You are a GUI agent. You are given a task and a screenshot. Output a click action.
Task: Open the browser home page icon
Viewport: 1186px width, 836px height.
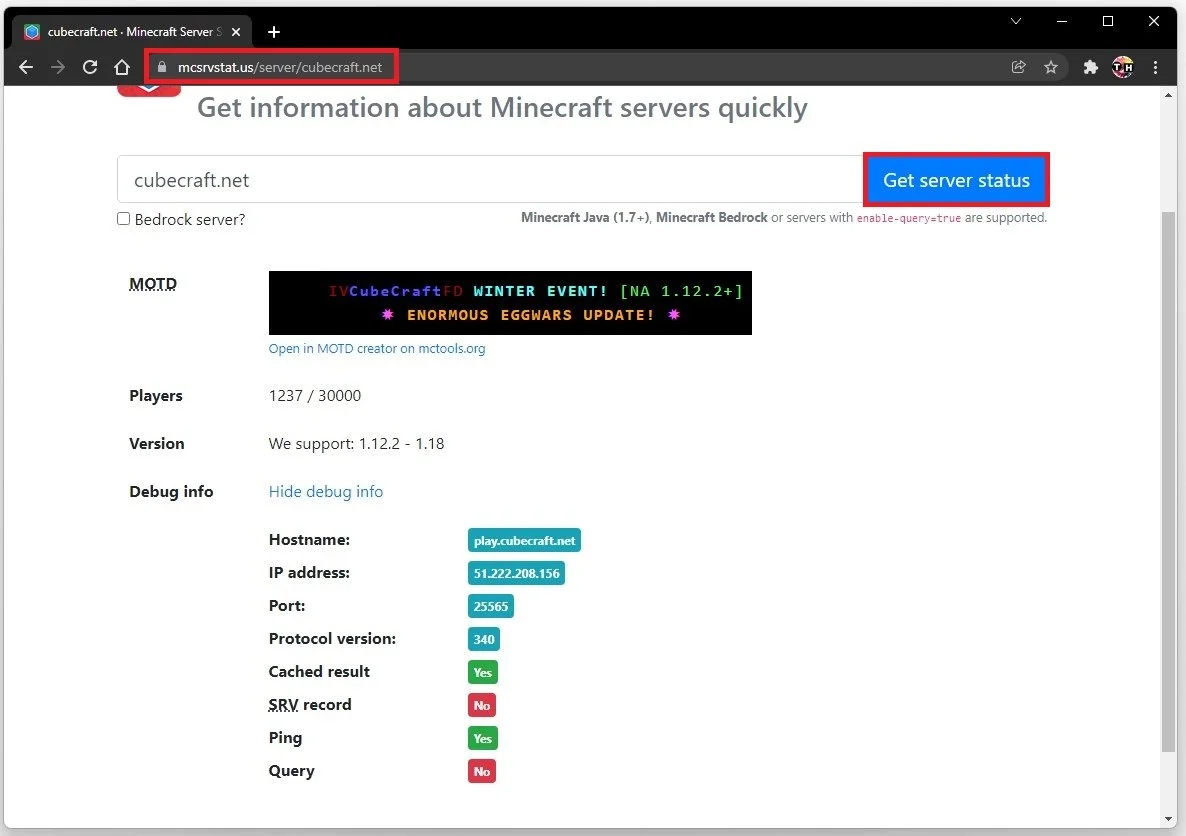(122, 67)
